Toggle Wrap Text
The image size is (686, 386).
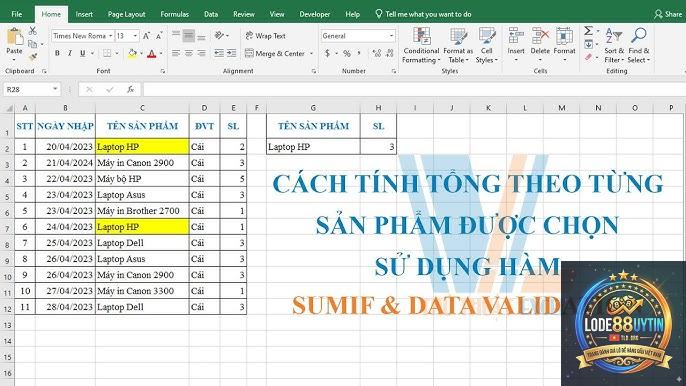[265, 36]
